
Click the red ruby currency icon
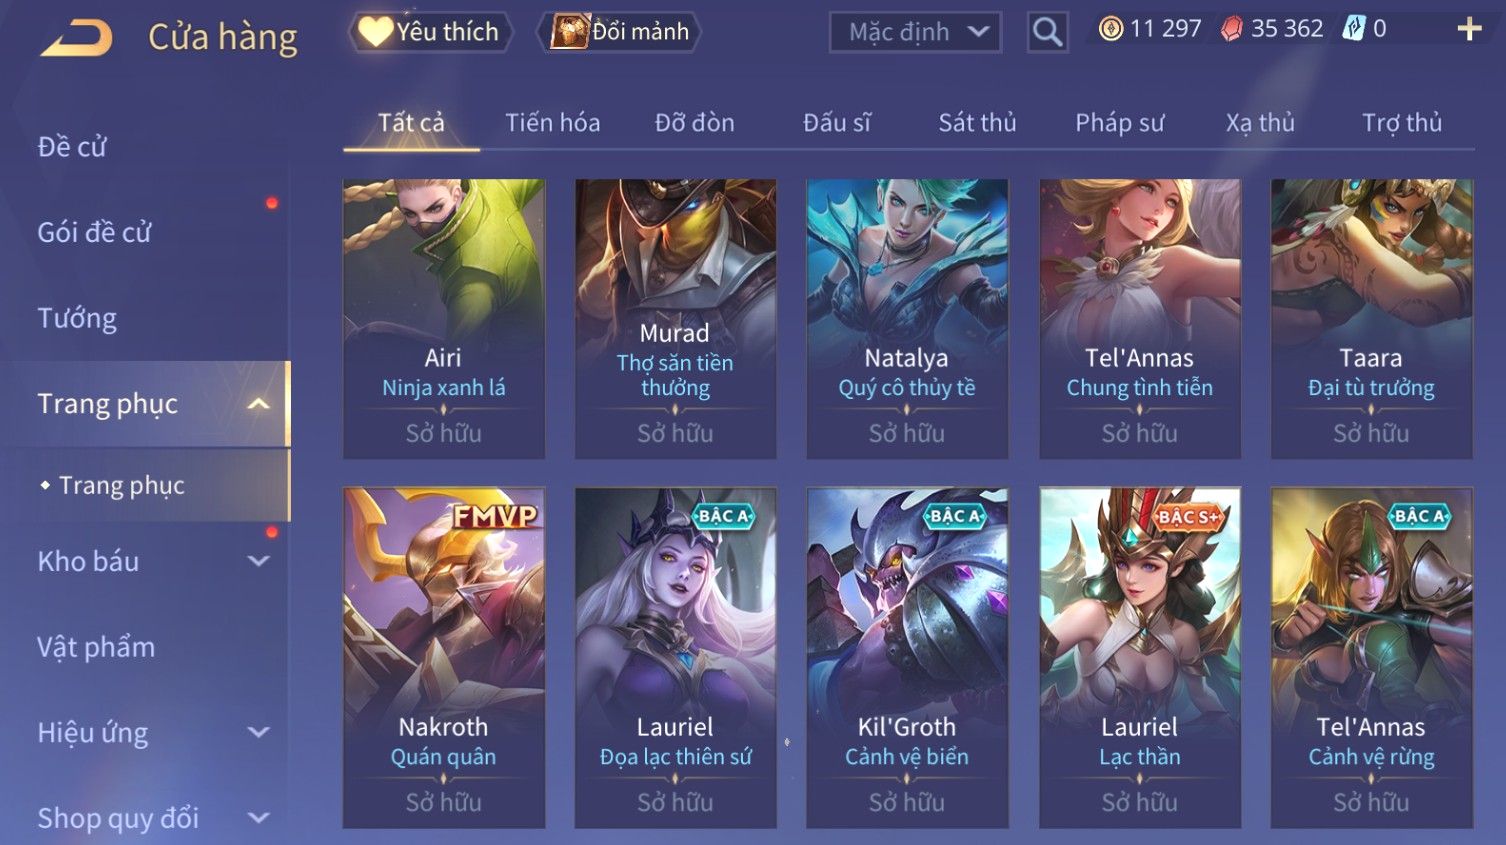[1232, 29]
